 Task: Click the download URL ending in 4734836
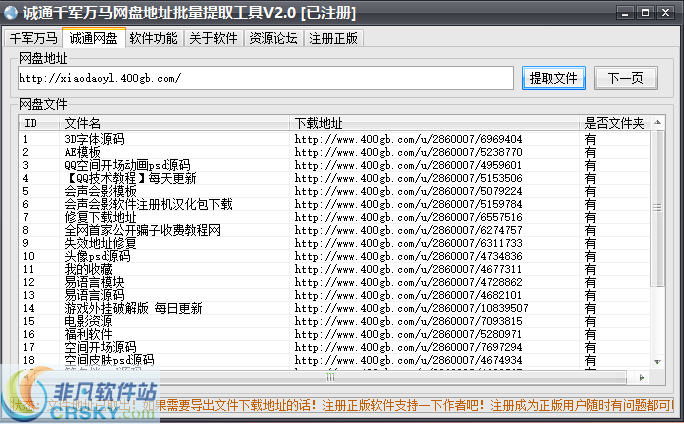click(408, 256)
